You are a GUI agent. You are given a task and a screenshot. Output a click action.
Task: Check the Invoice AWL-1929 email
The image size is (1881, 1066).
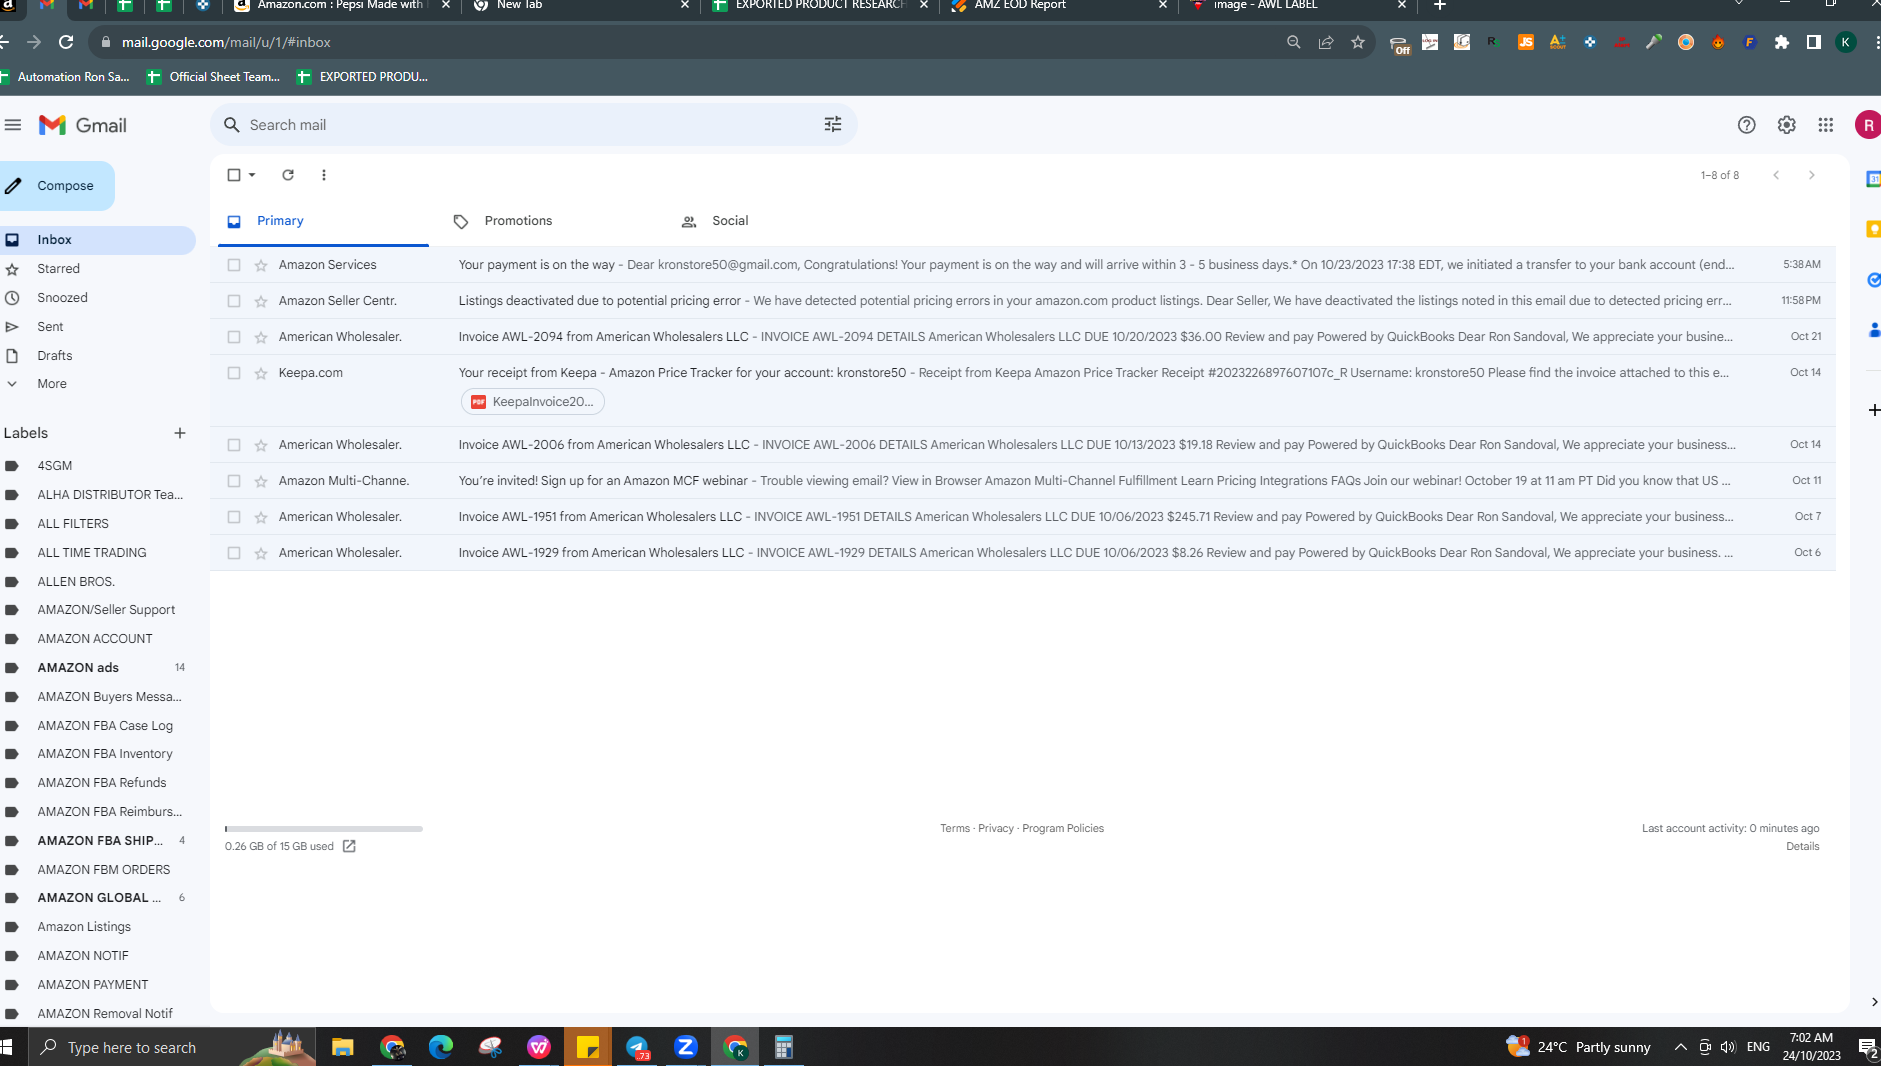click(x=234, y=553)
